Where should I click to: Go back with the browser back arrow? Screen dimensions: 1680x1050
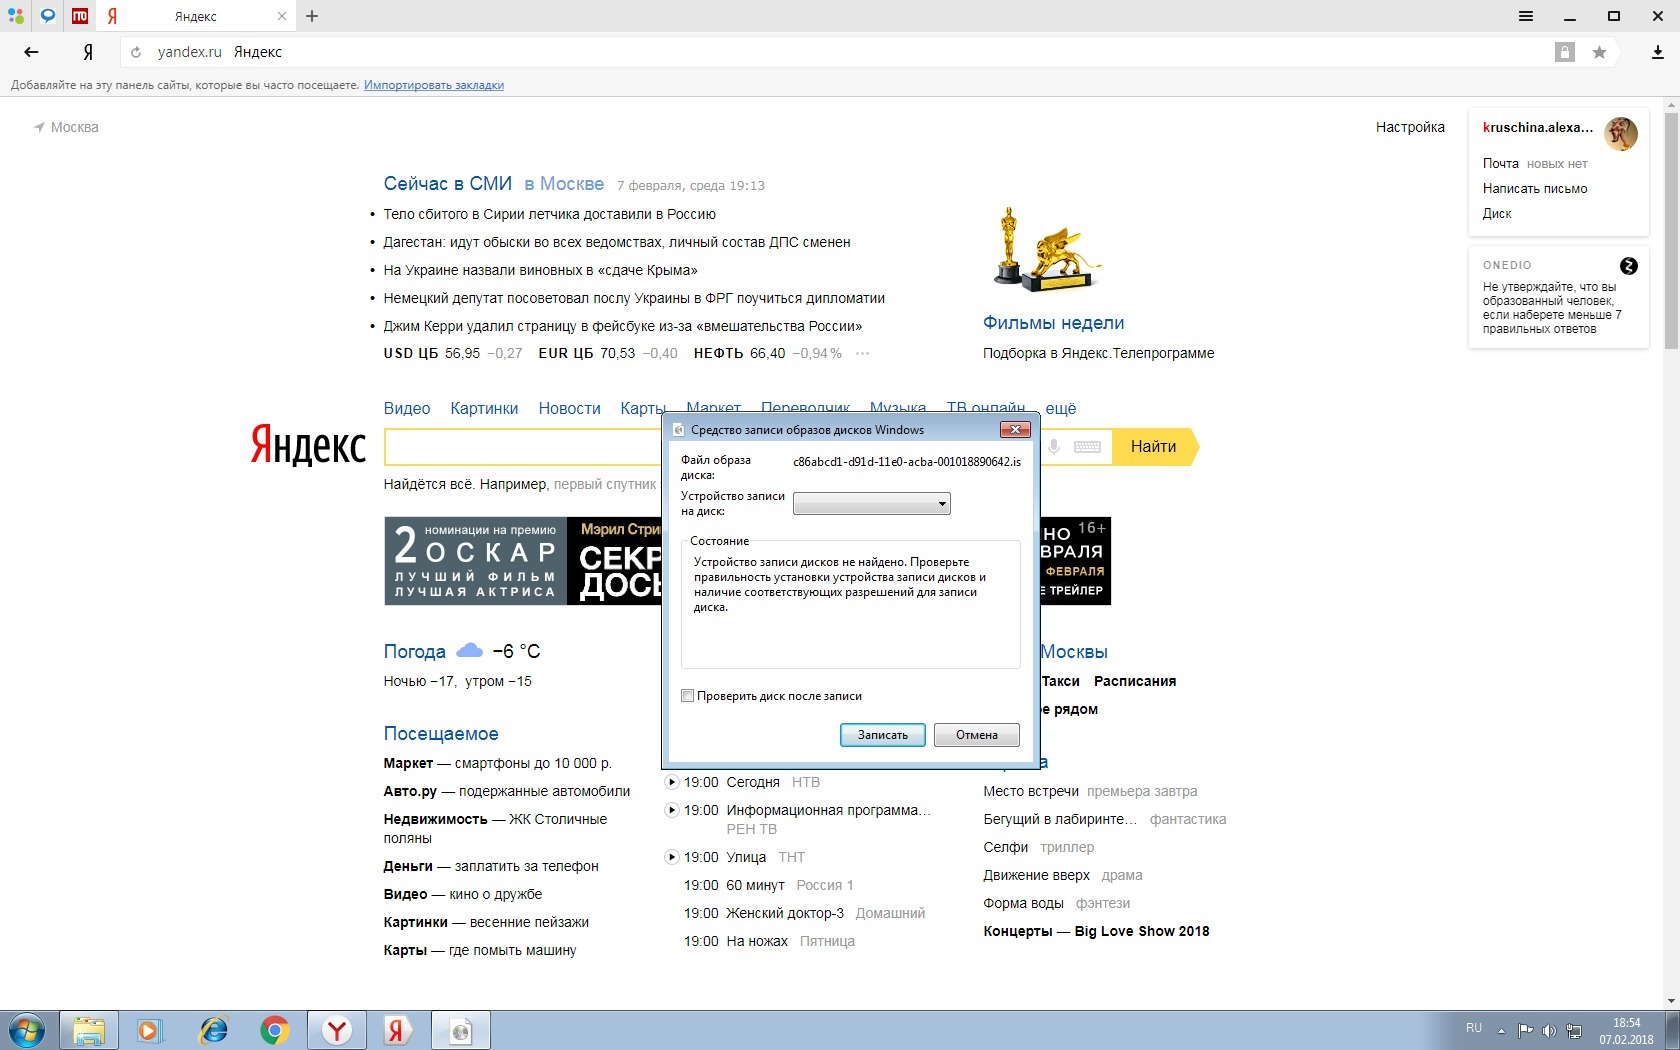tap(31, 52)
